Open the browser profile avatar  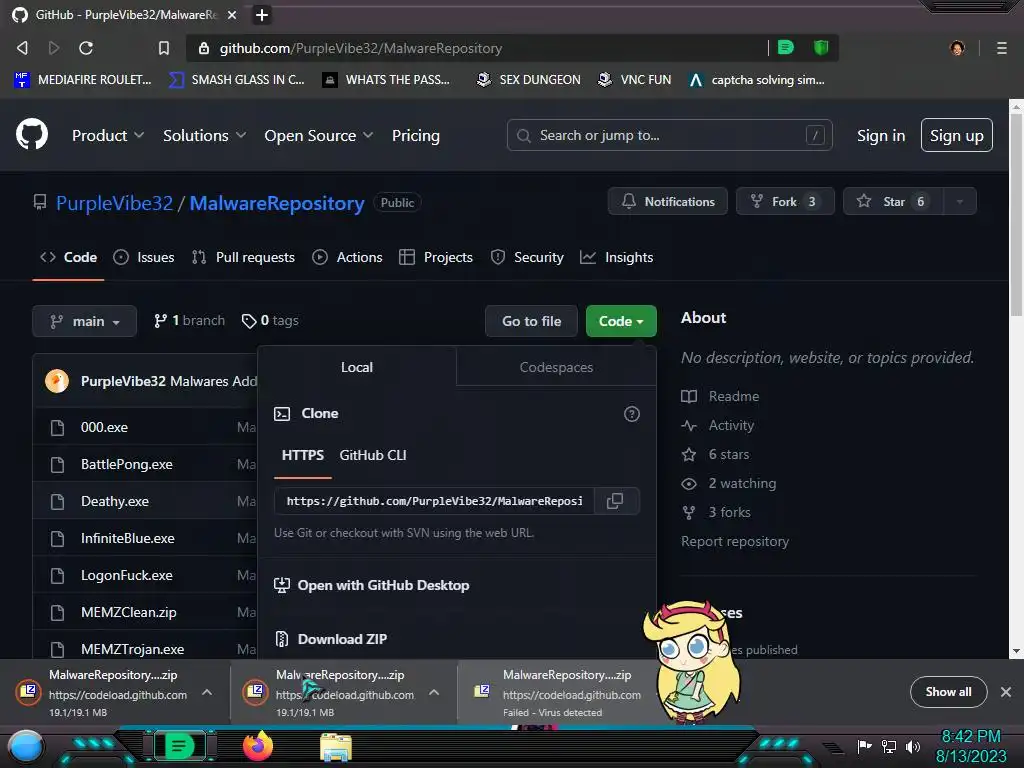click(x=957, y=48)
